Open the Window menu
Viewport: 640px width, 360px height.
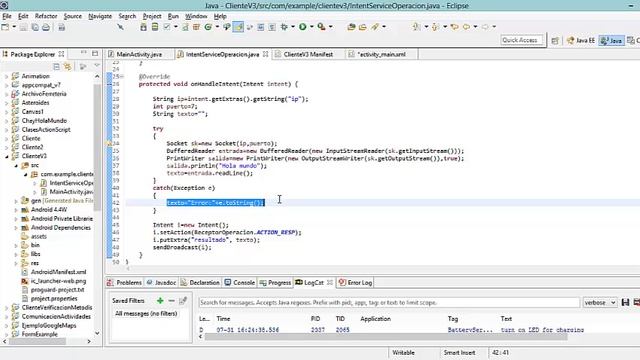196,16
